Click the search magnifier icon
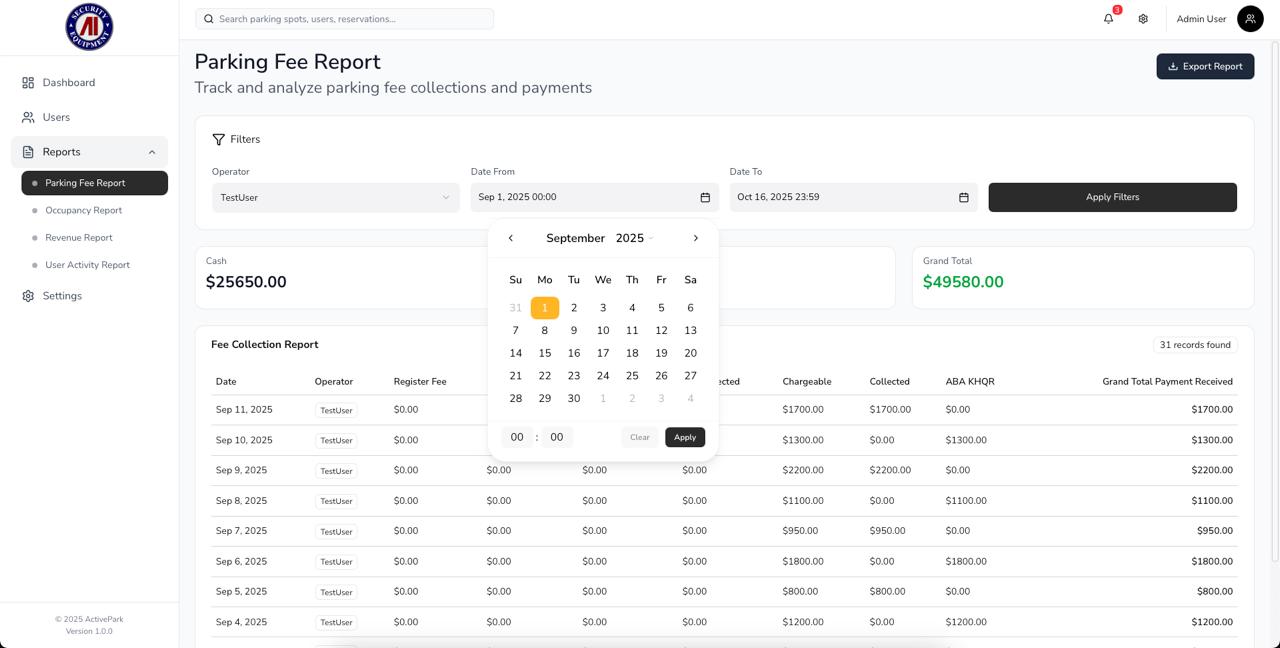The image size is (1280, 648). point(208,18)
